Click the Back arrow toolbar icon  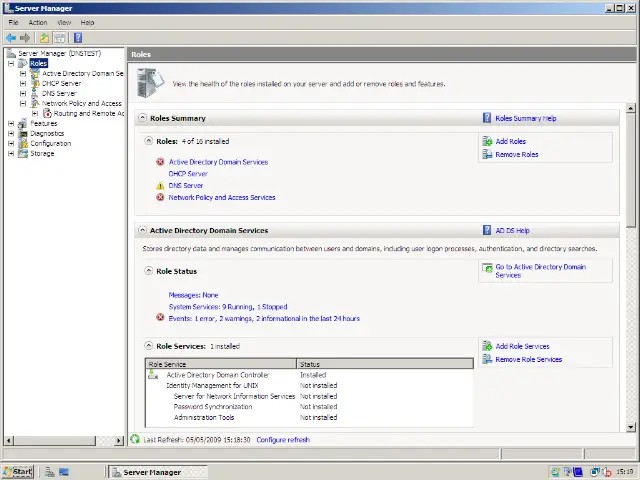(x=11, y=38)
